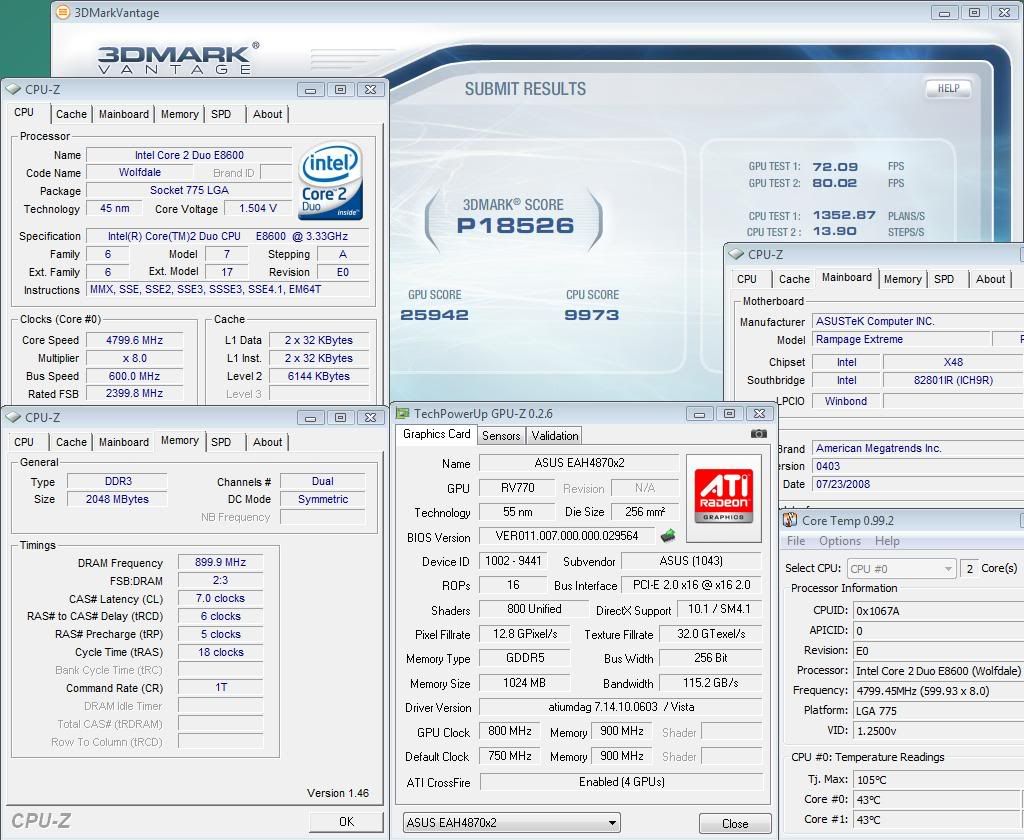The image size is (1024, 840).
Task: Click the CPU-Z icon in the Mainboard window's title bar
Action: point(736,255)
